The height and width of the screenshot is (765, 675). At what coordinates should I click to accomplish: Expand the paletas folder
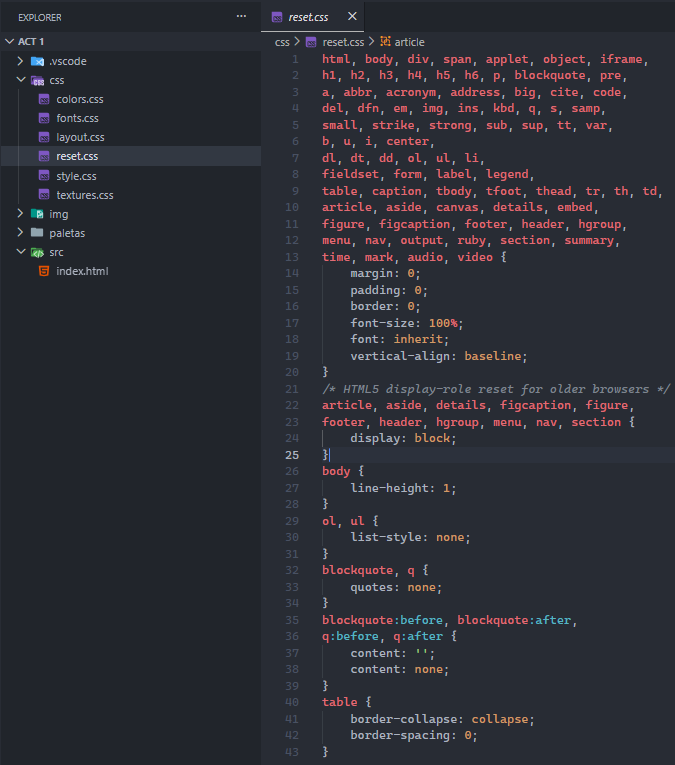[x=20, y=233]
